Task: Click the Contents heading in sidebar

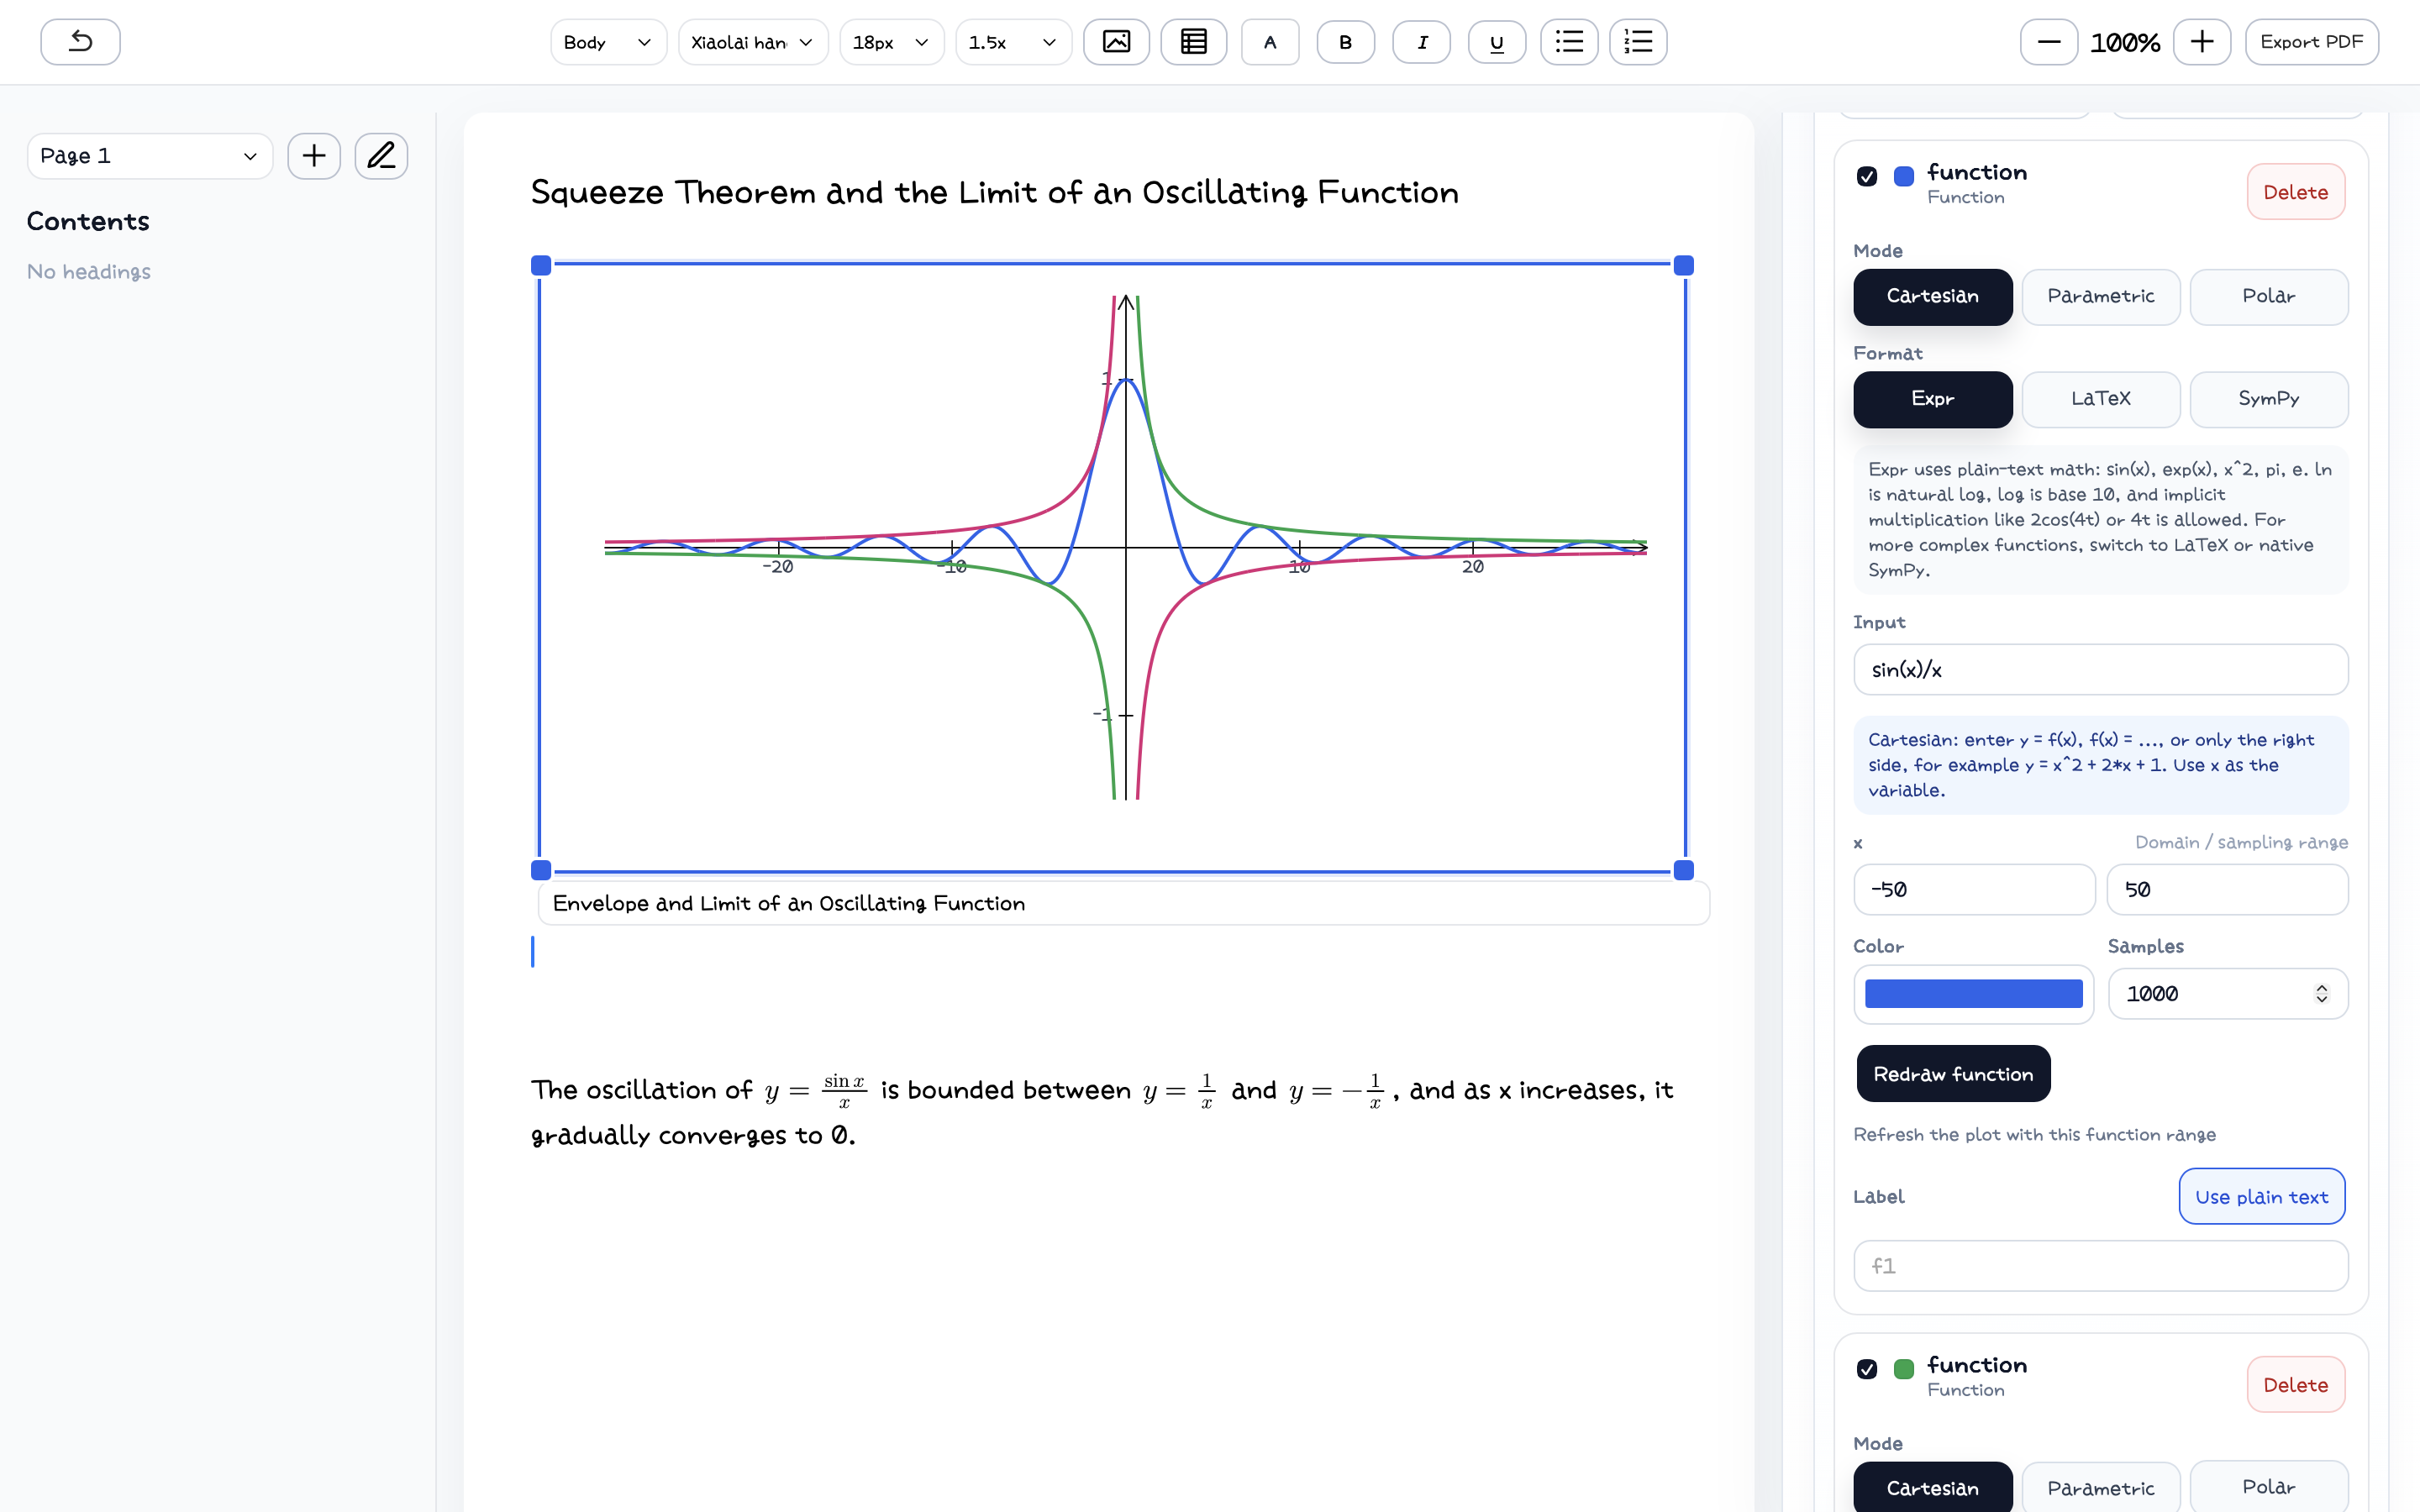Action: [x=88, y=221]
